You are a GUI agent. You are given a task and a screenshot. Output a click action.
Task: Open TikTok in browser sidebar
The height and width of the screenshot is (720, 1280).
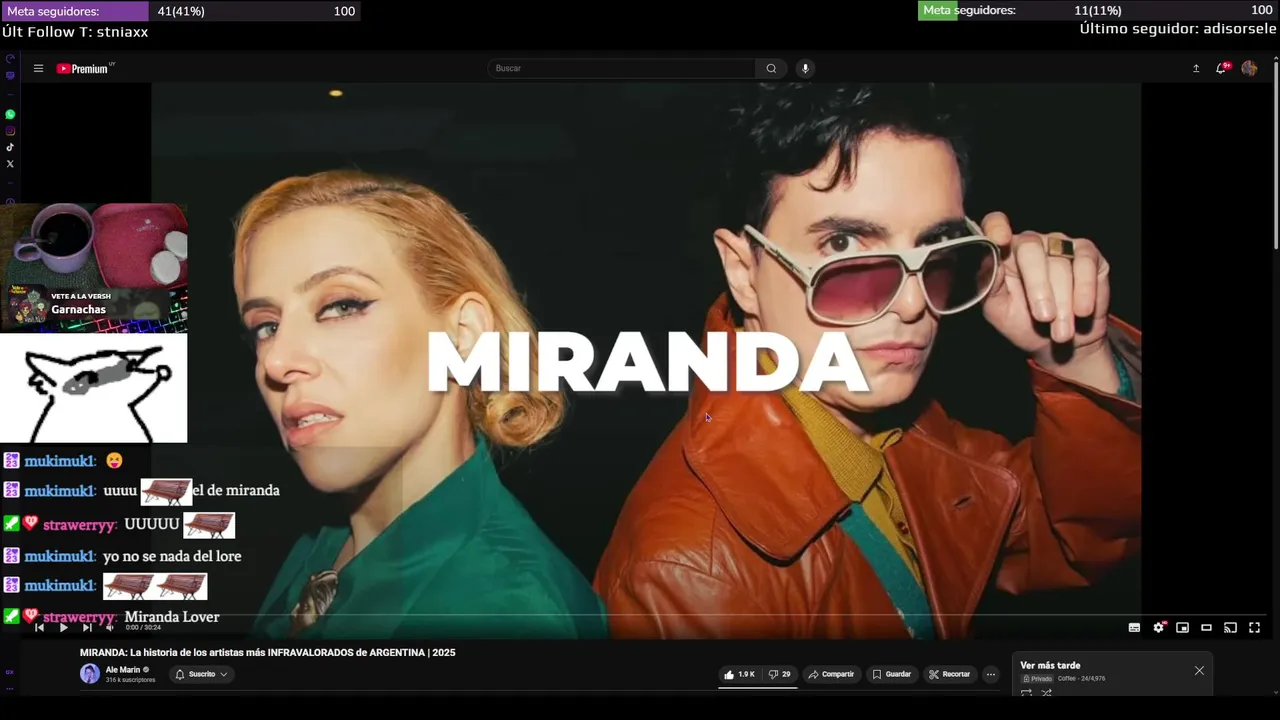tap(10, 147)
